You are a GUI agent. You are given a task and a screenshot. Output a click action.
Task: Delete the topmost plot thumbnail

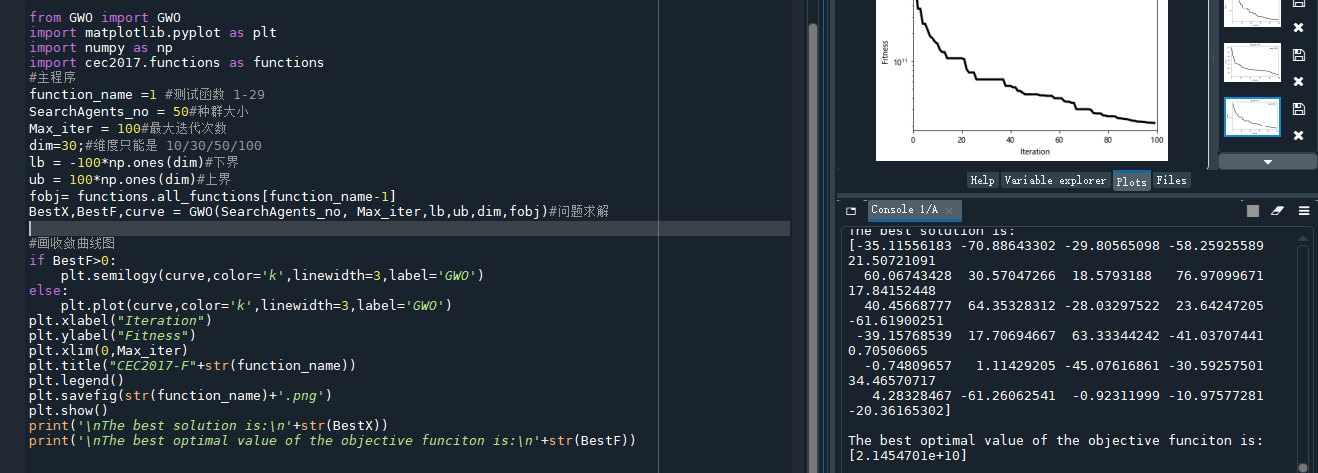1298,28
